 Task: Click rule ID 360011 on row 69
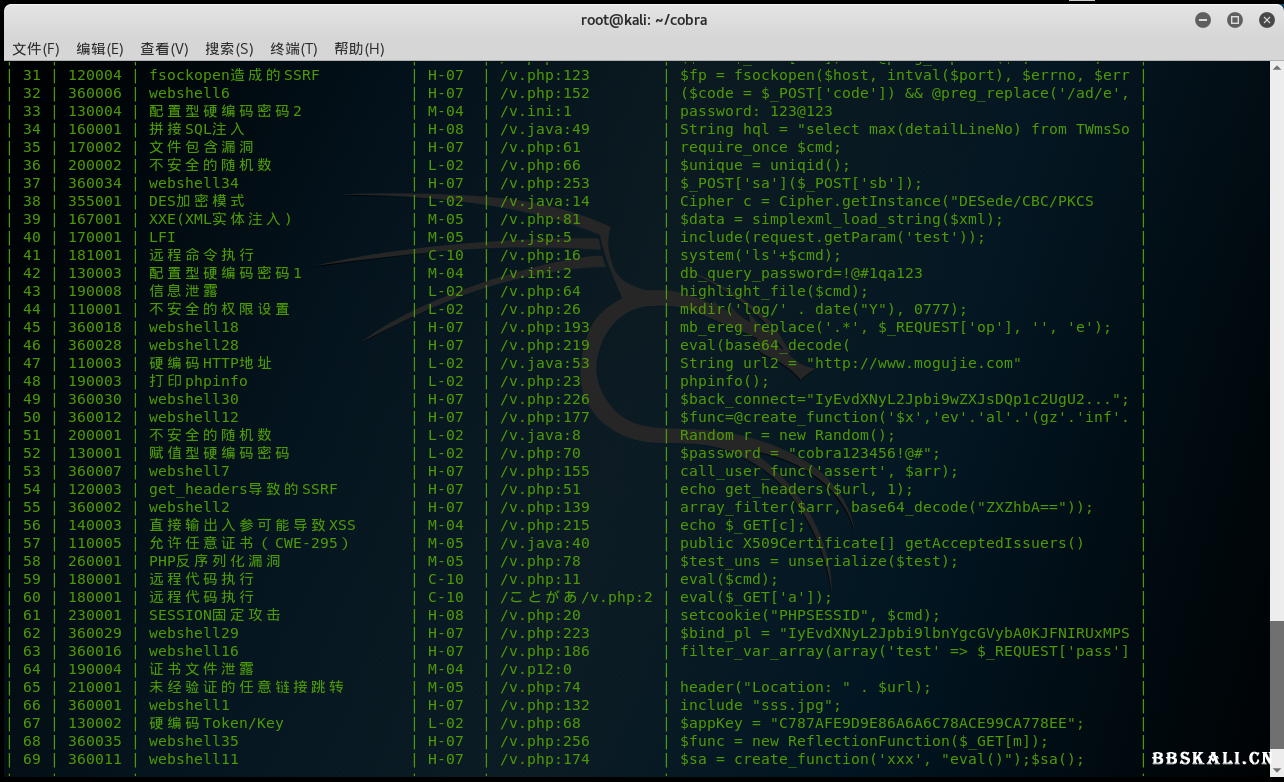(95, 759)
